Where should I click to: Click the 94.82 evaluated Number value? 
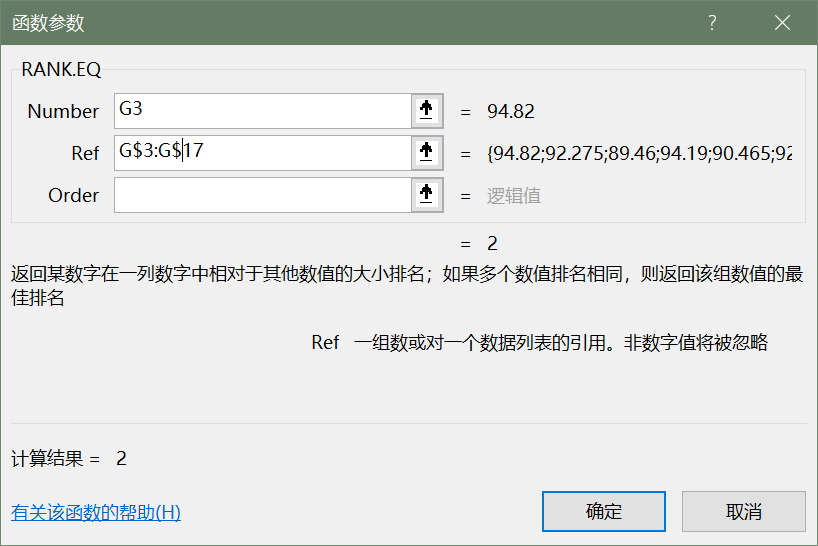[x=511, y=111]
